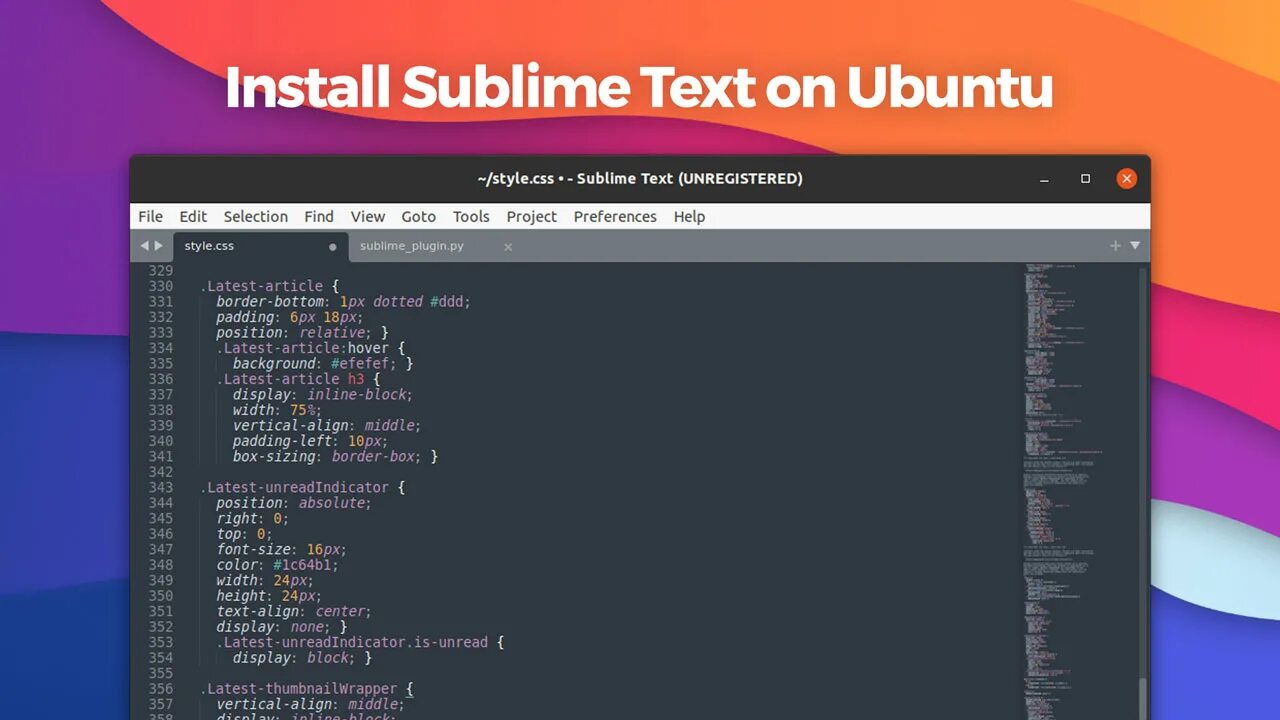The width and height of the screenshot is (1280, 720).
Task: Open the Help menu
Action: 689,216
